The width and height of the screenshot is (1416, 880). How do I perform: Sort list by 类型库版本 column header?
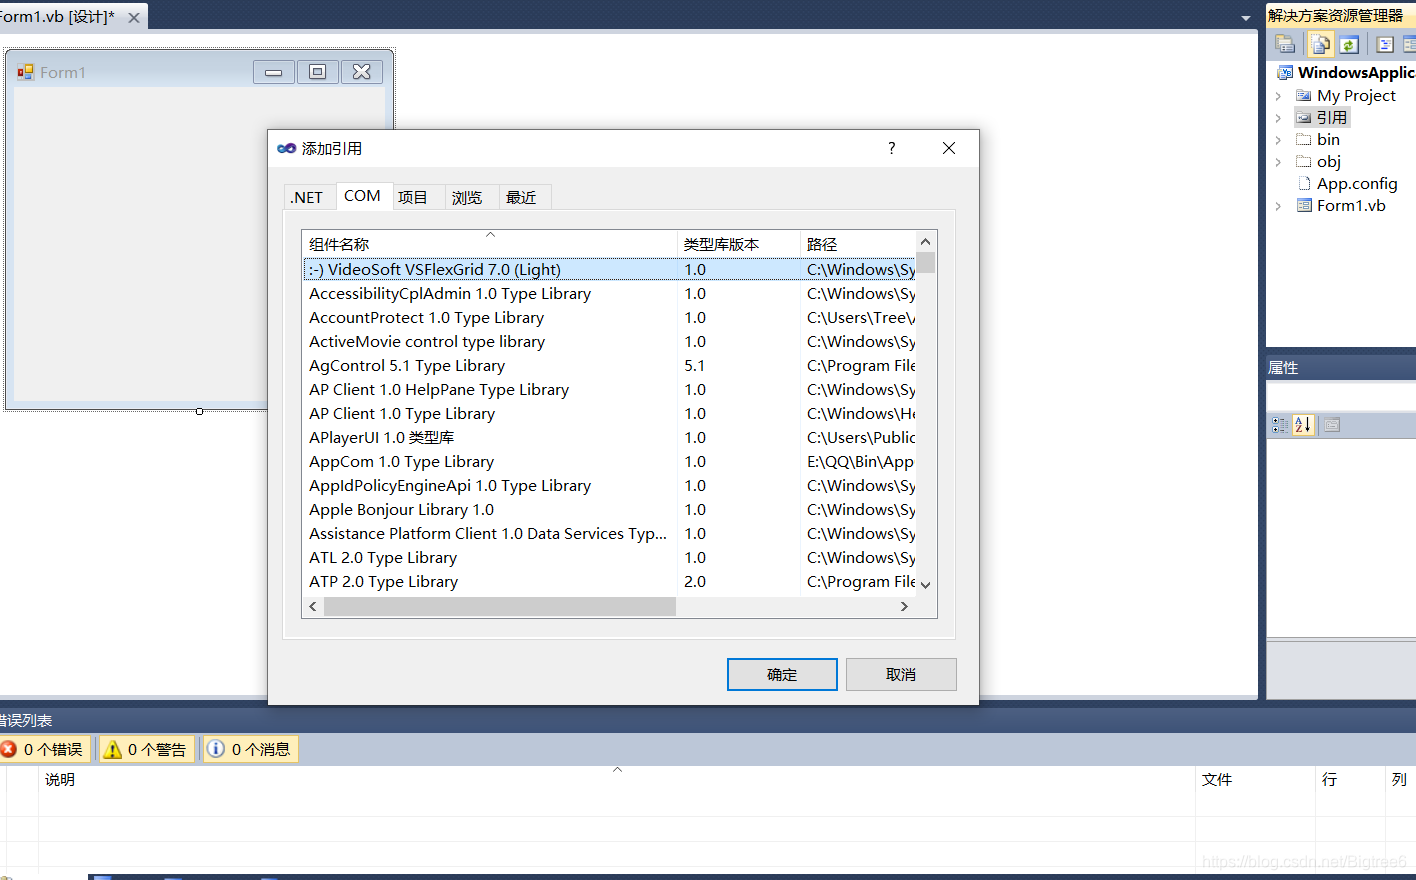(x=739, y=244)
